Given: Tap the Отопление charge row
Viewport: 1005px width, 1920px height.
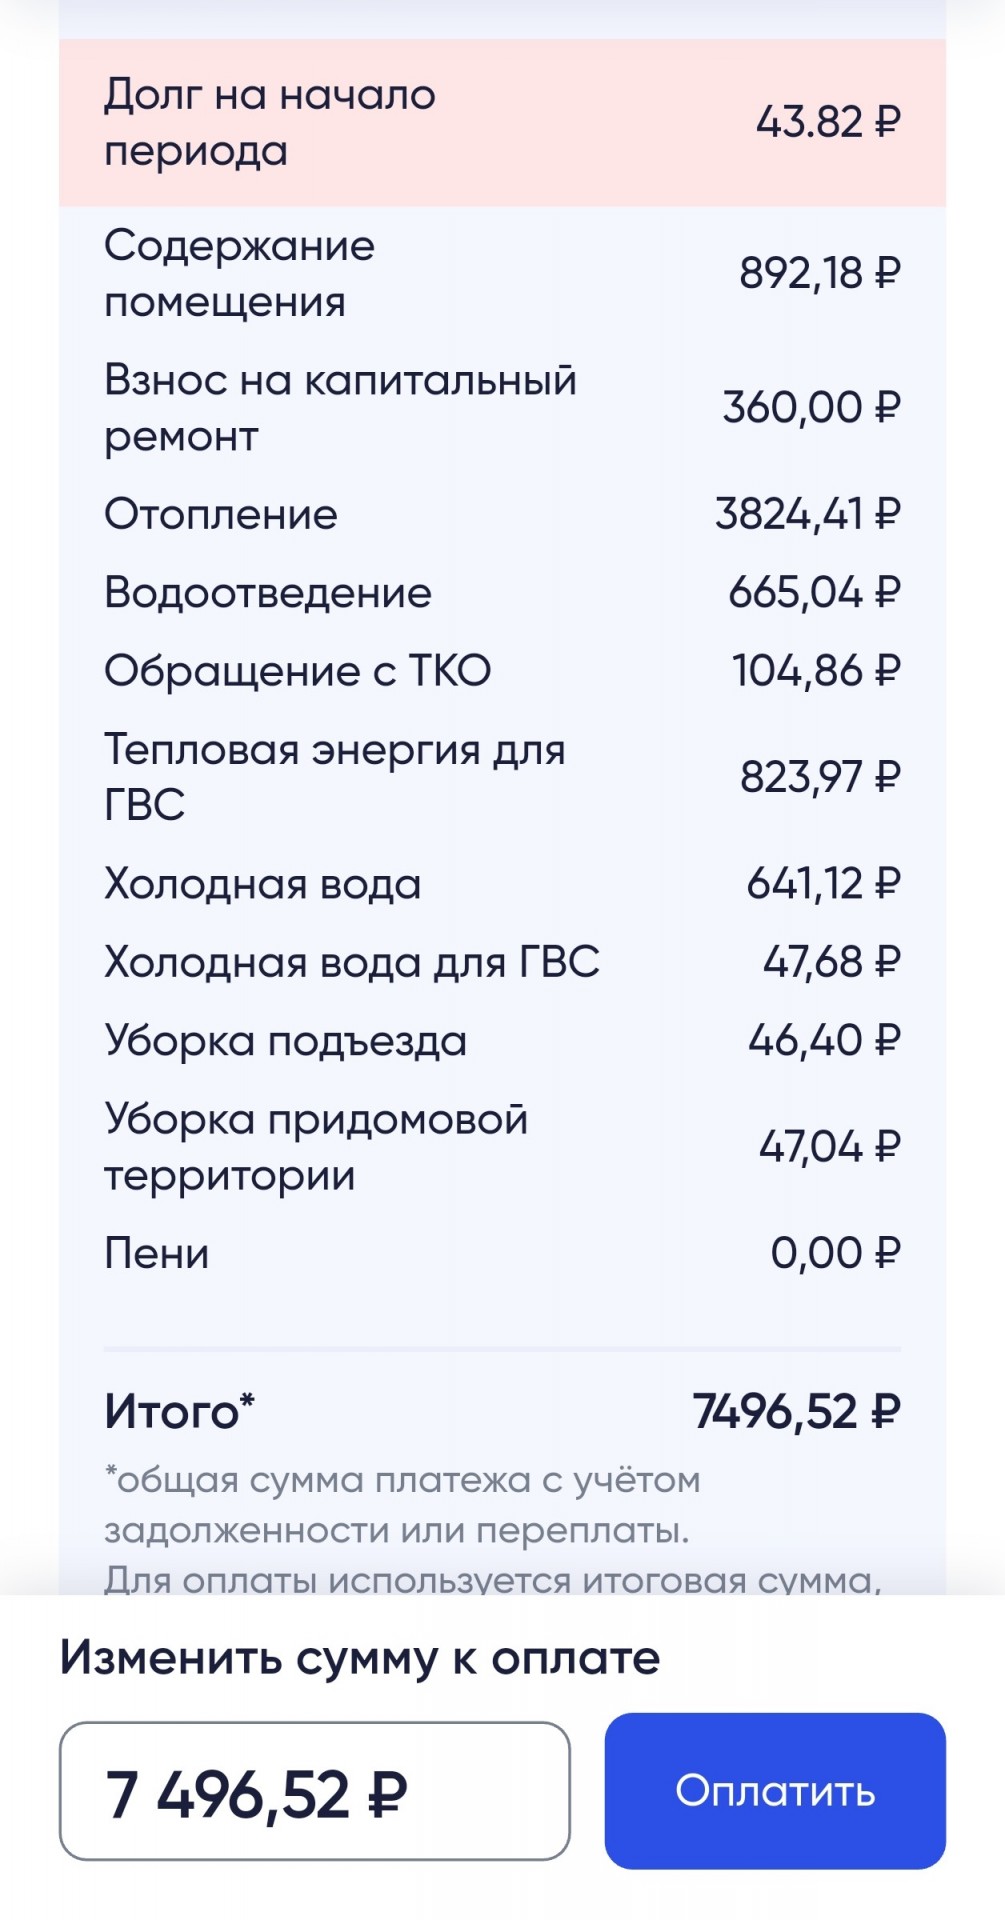Looking at the screenshot, I should (x=502, y=514).
